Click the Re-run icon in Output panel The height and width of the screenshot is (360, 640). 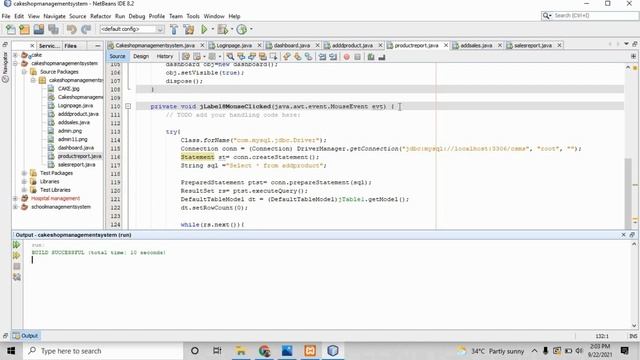point(17,245)
